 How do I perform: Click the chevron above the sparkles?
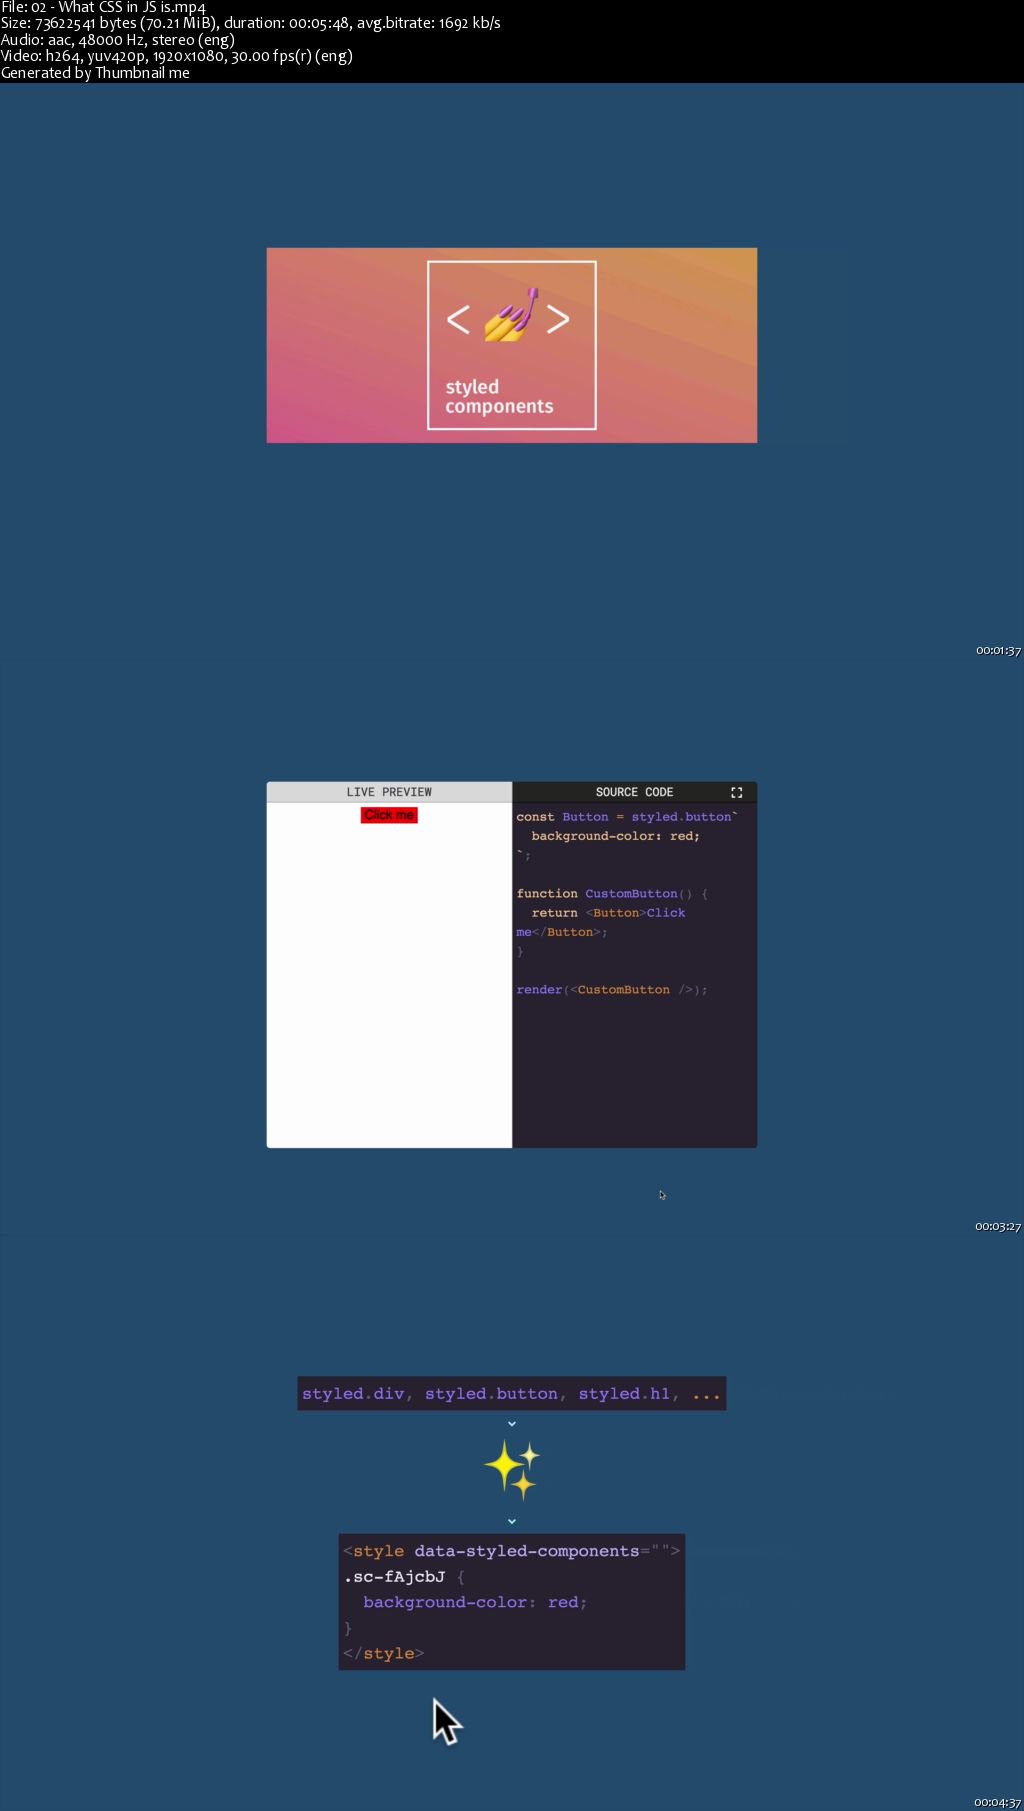point(512,1423)
